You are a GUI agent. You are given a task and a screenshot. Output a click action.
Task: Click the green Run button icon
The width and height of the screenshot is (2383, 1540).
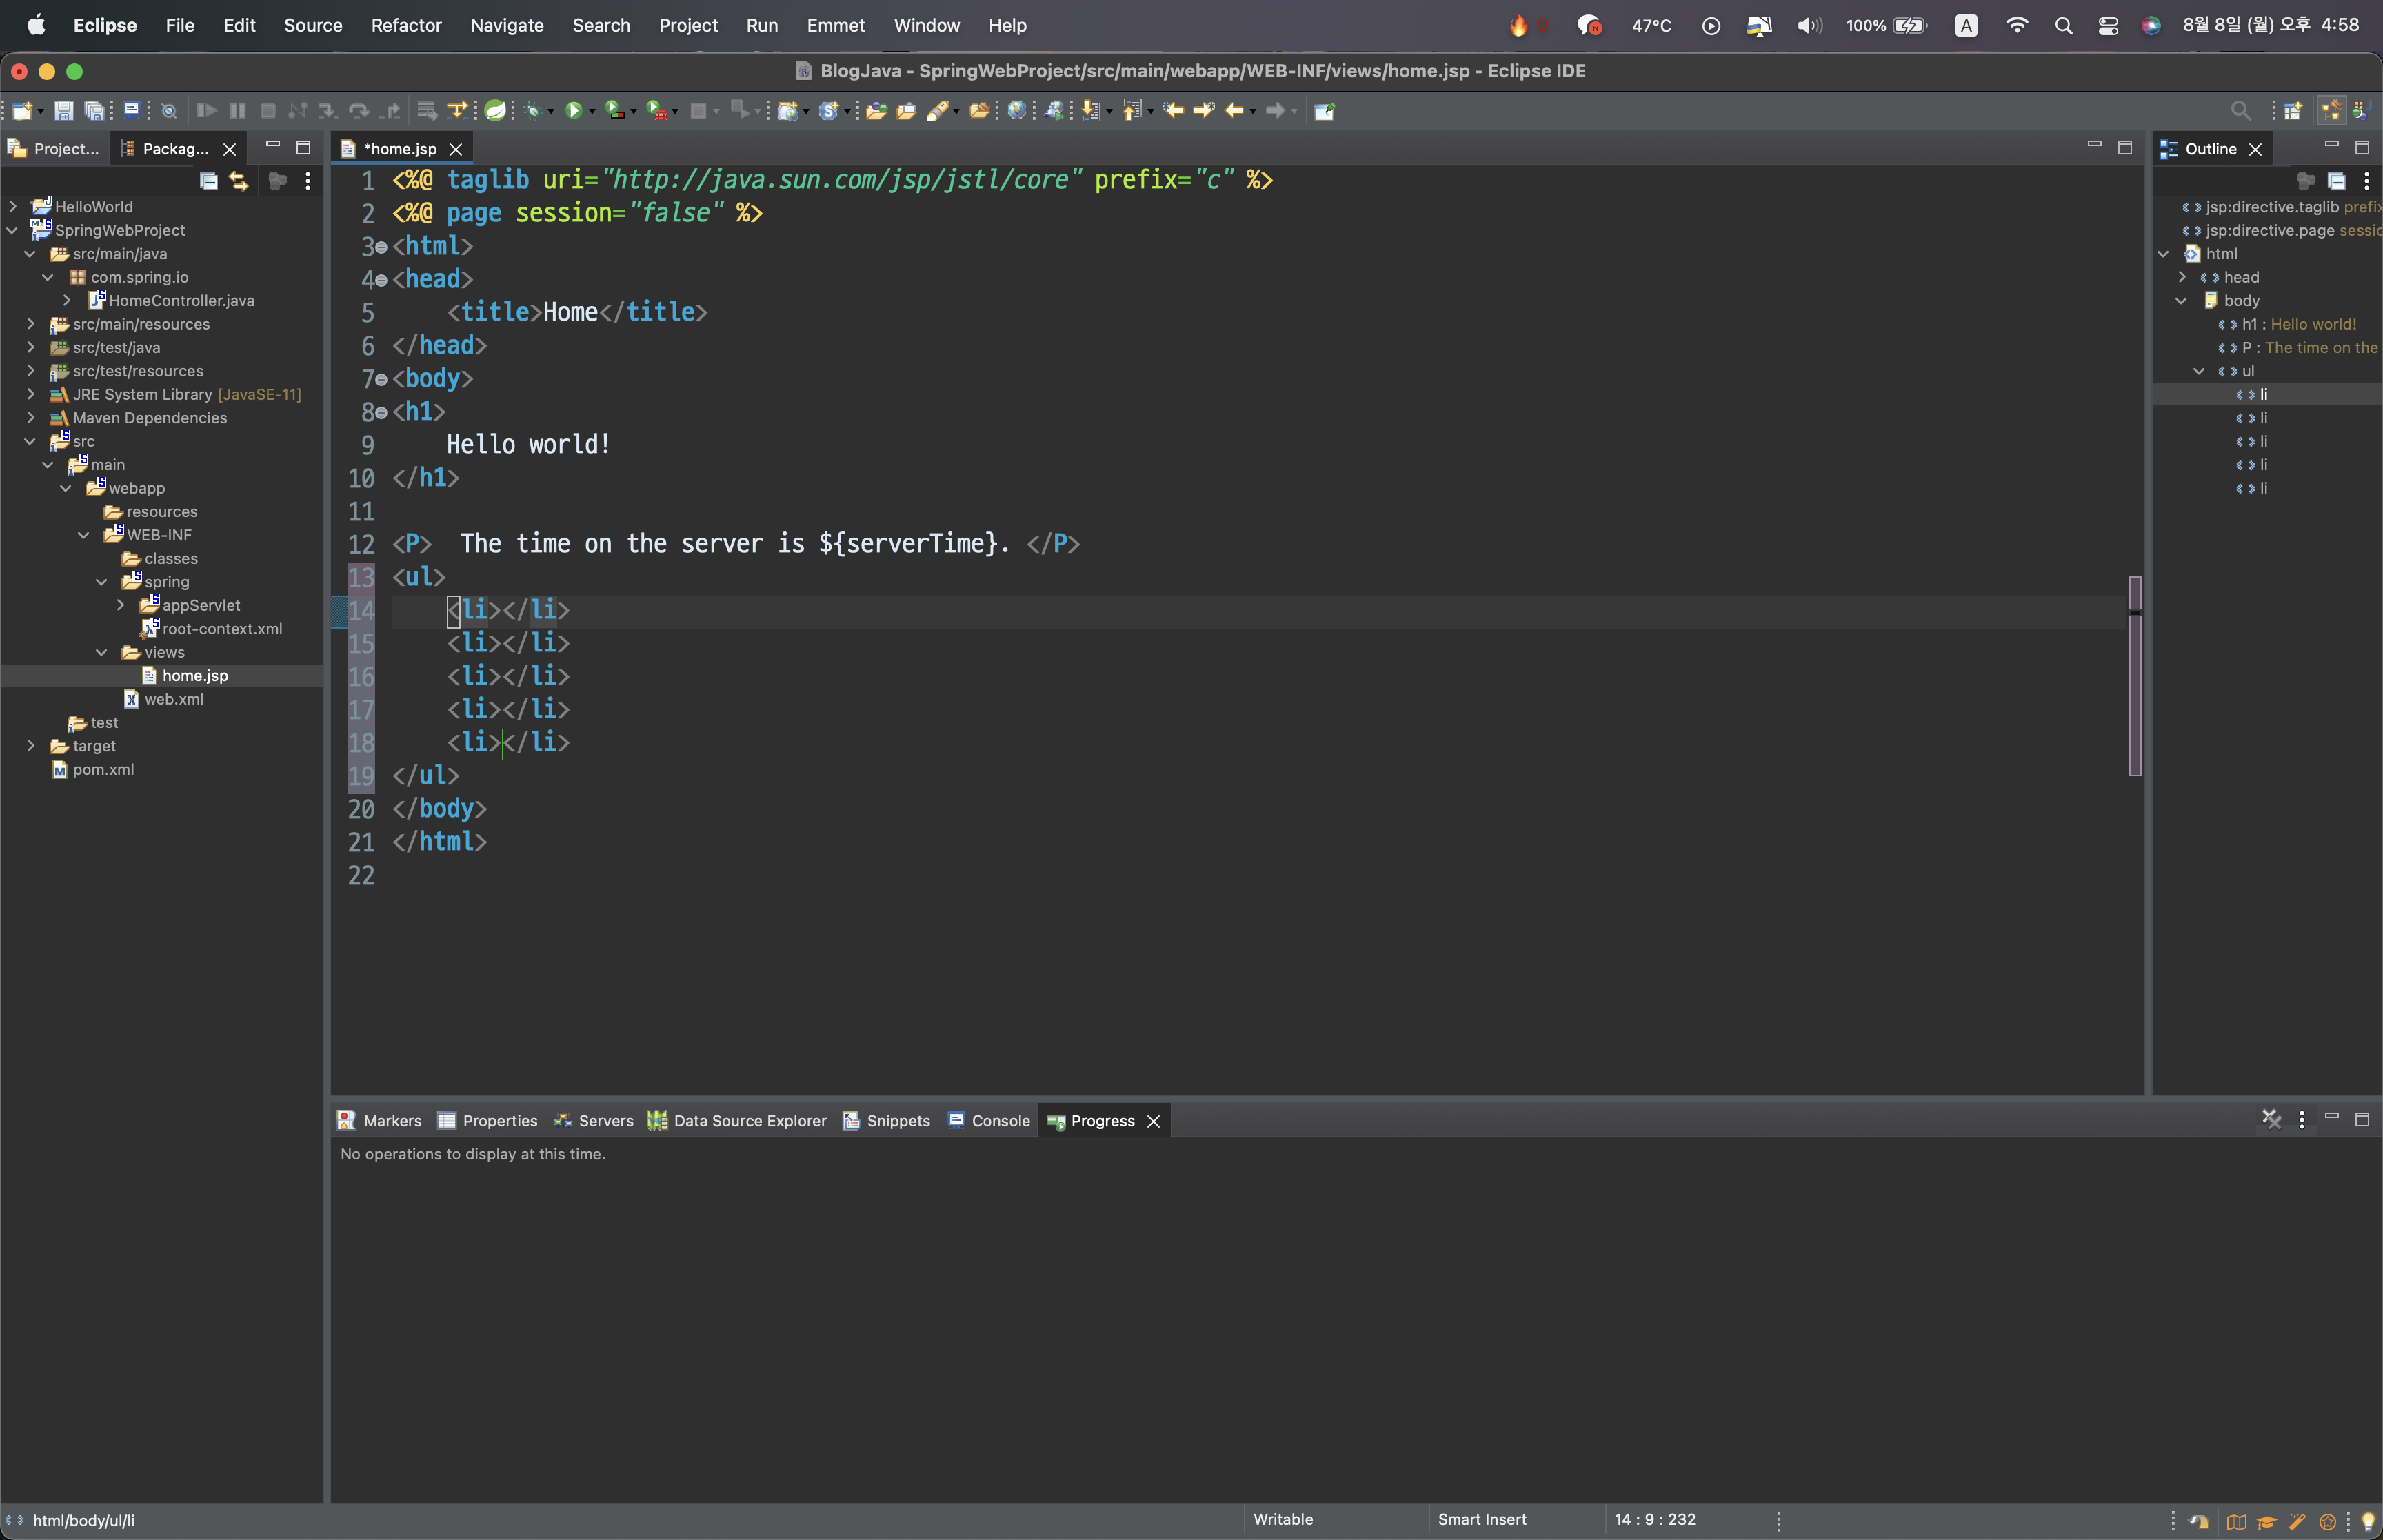point(573,111)
